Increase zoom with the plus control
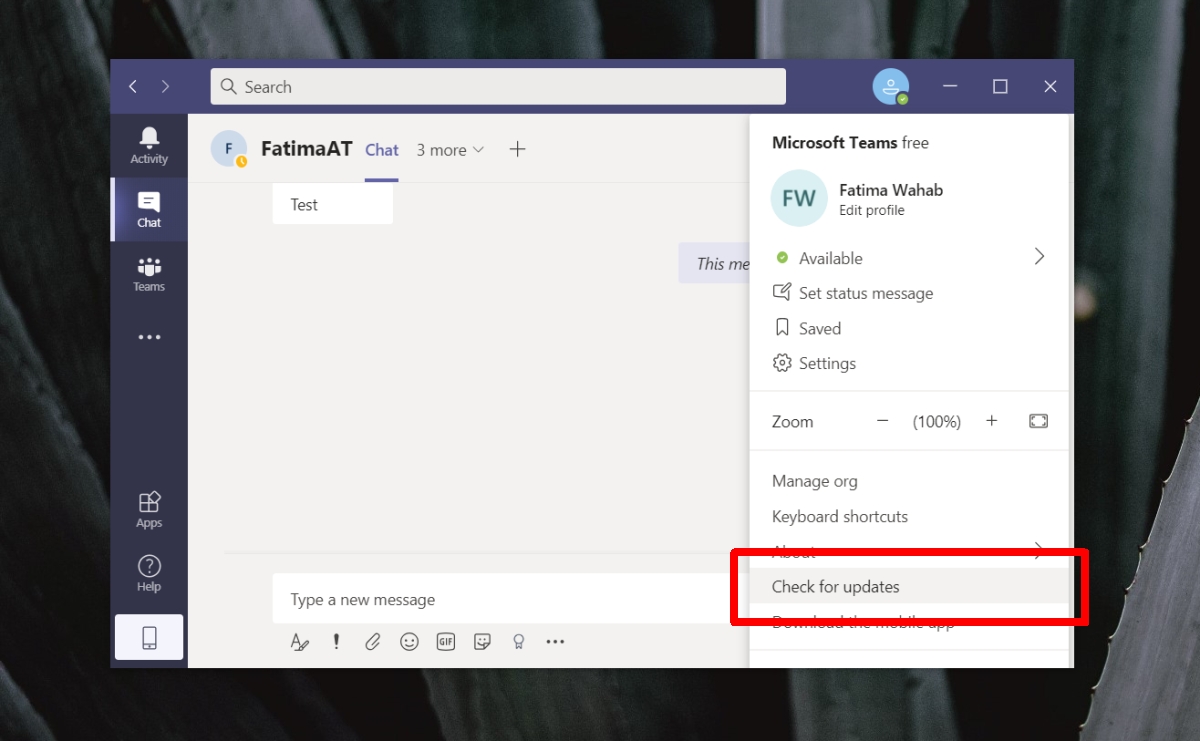 [991, 421]
